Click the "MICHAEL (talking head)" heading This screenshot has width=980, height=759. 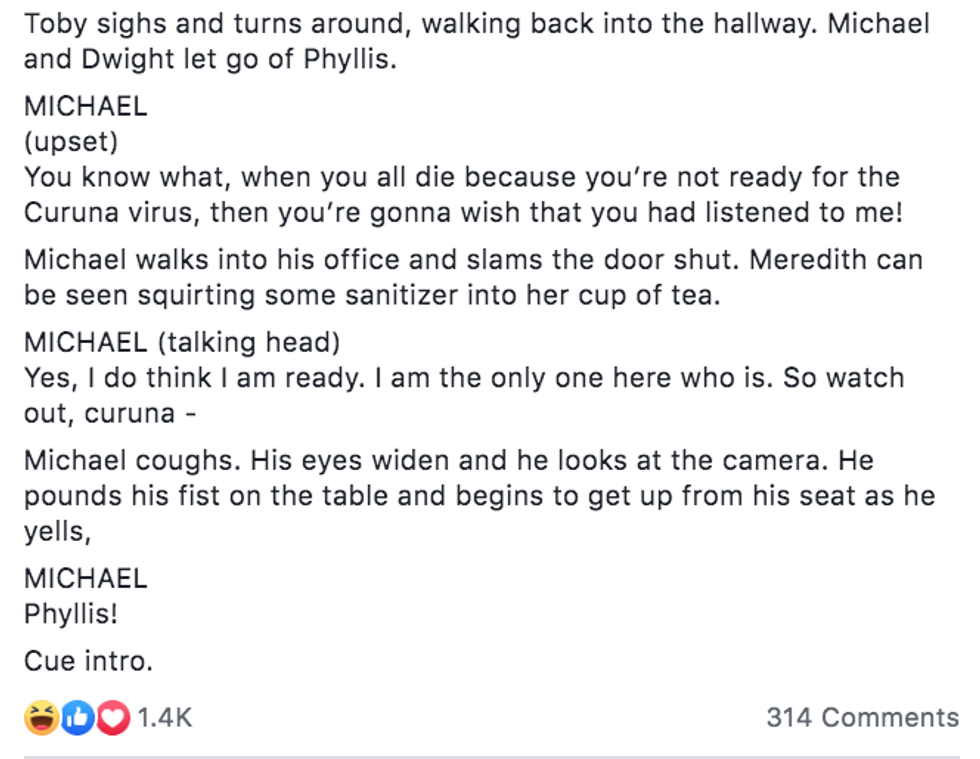182,343
